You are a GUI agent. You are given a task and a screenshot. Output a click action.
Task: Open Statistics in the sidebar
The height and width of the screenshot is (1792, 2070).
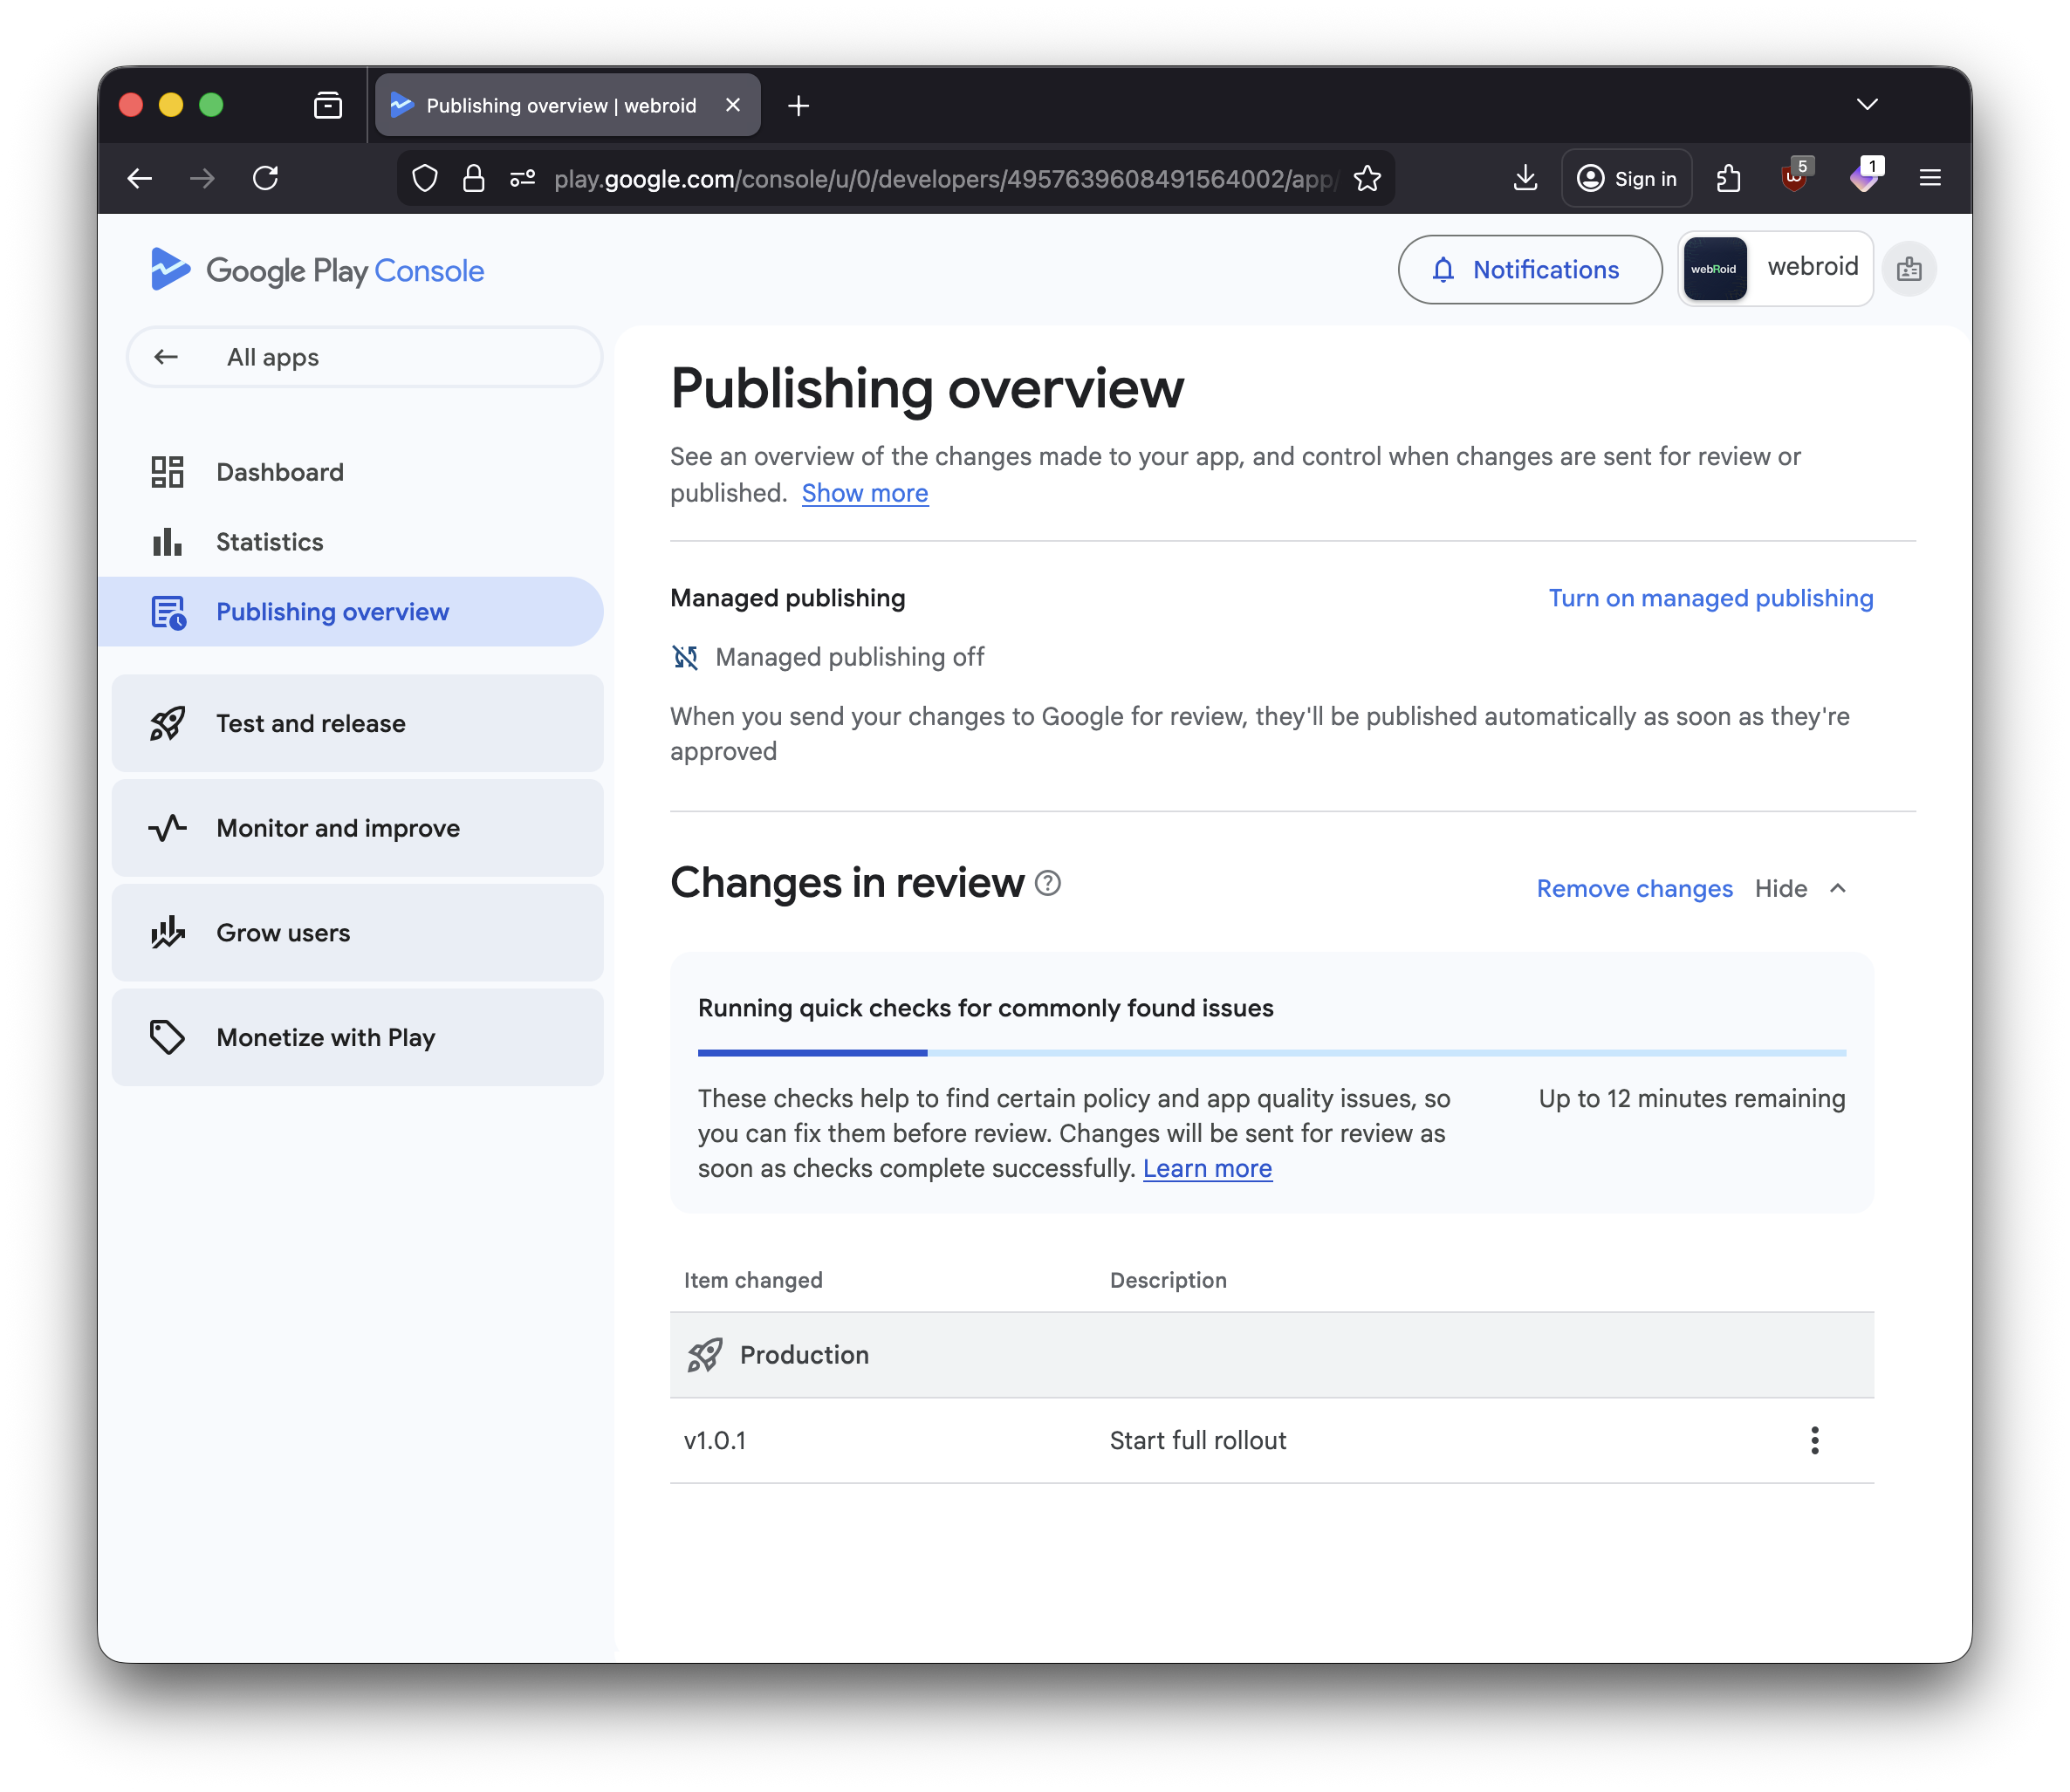pyautogui.click(x=352, y=542)
